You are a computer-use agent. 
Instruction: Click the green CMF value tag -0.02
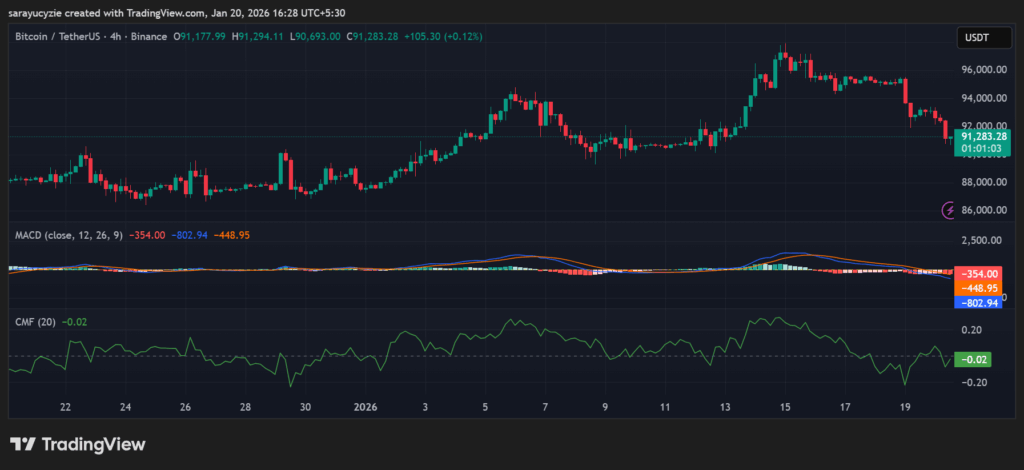coord(972,359)
